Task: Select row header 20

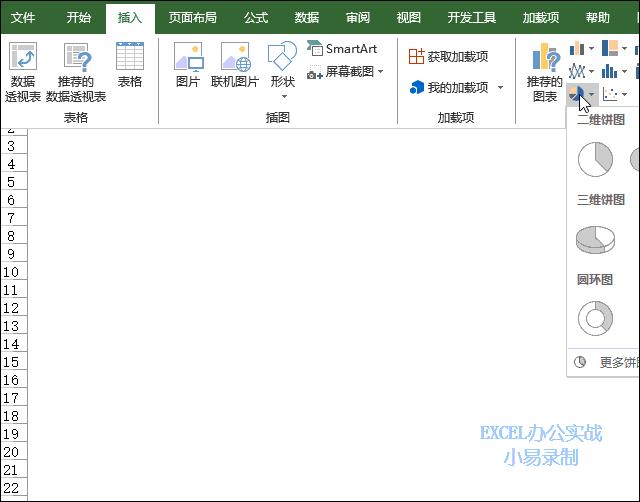Action: point(13,452)
